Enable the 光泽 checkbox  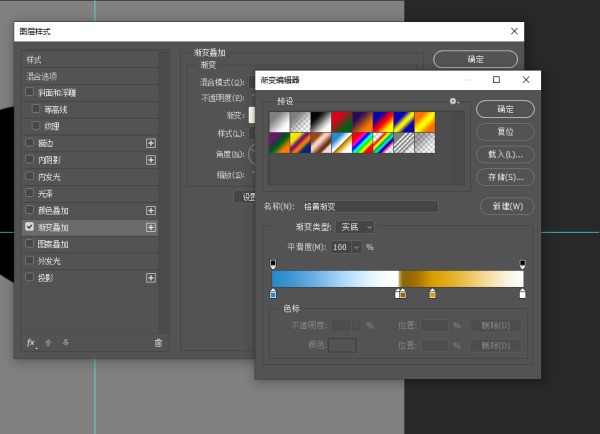29,193
